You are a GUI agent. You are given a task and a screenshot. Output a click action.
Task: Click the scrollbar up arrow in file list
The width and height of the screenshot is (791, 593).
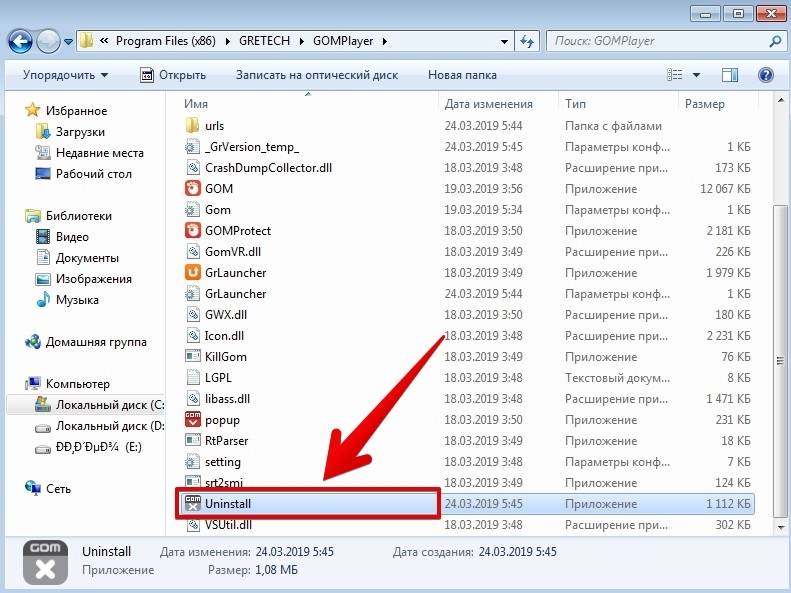(x=780, y=101)
